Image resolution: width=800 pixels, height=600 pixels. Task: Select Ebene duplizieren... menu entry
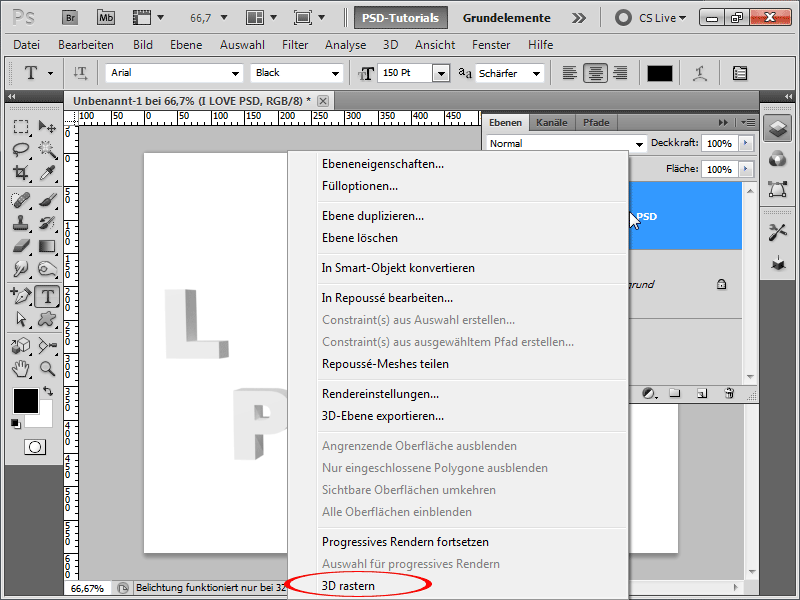[372, 216]
